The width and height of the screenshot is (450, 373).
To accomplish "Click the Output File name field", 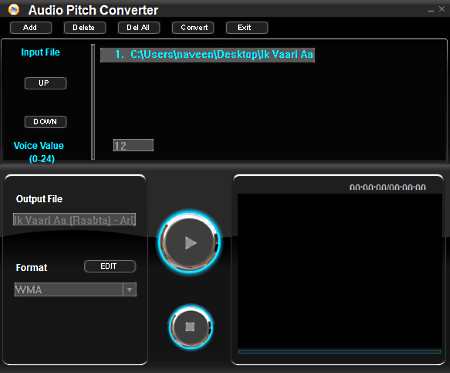I will click(x=75, y=220).
